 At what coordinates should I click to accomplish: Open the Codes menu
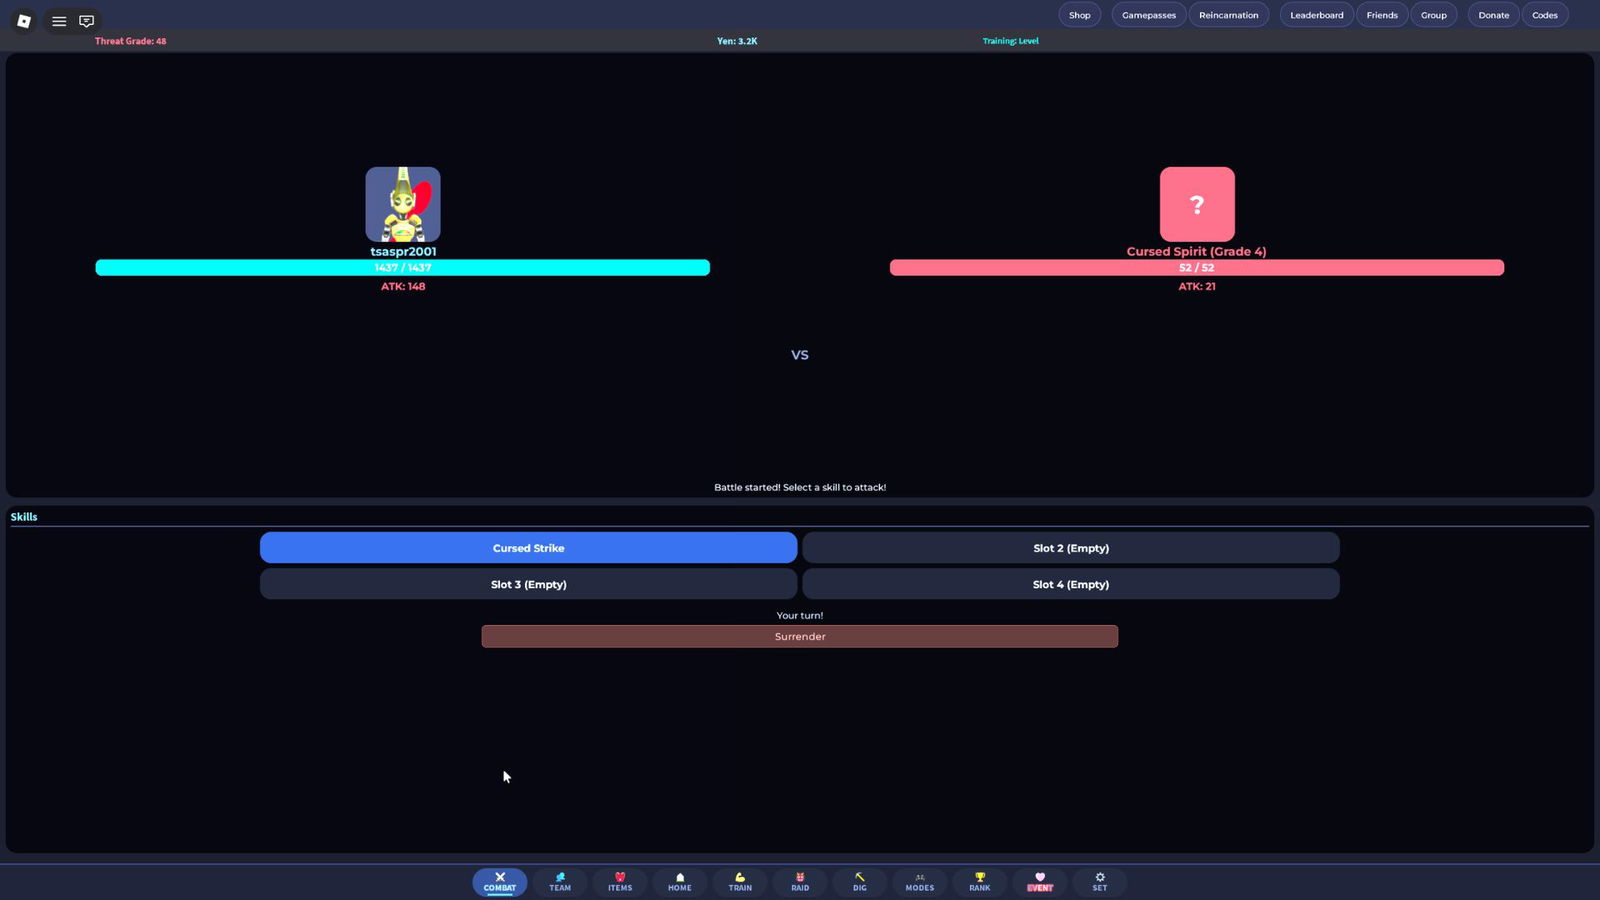pyautogui.click(x=1545, y=15)
